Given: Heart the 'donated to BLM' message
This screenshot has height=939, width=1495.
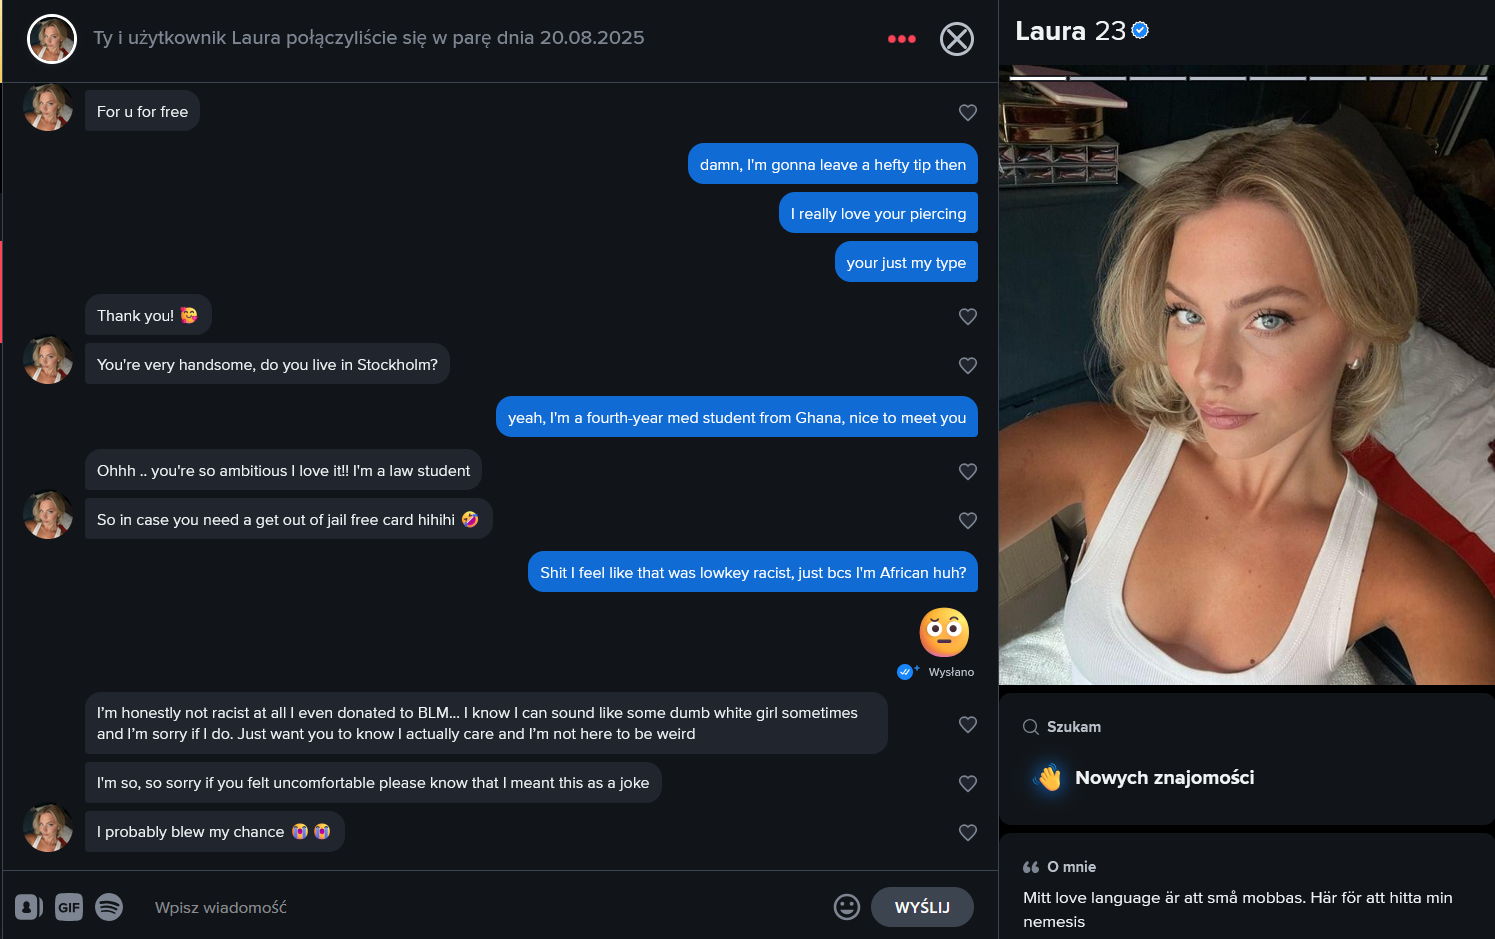Looking at the screenshot, I should (968, 724).
